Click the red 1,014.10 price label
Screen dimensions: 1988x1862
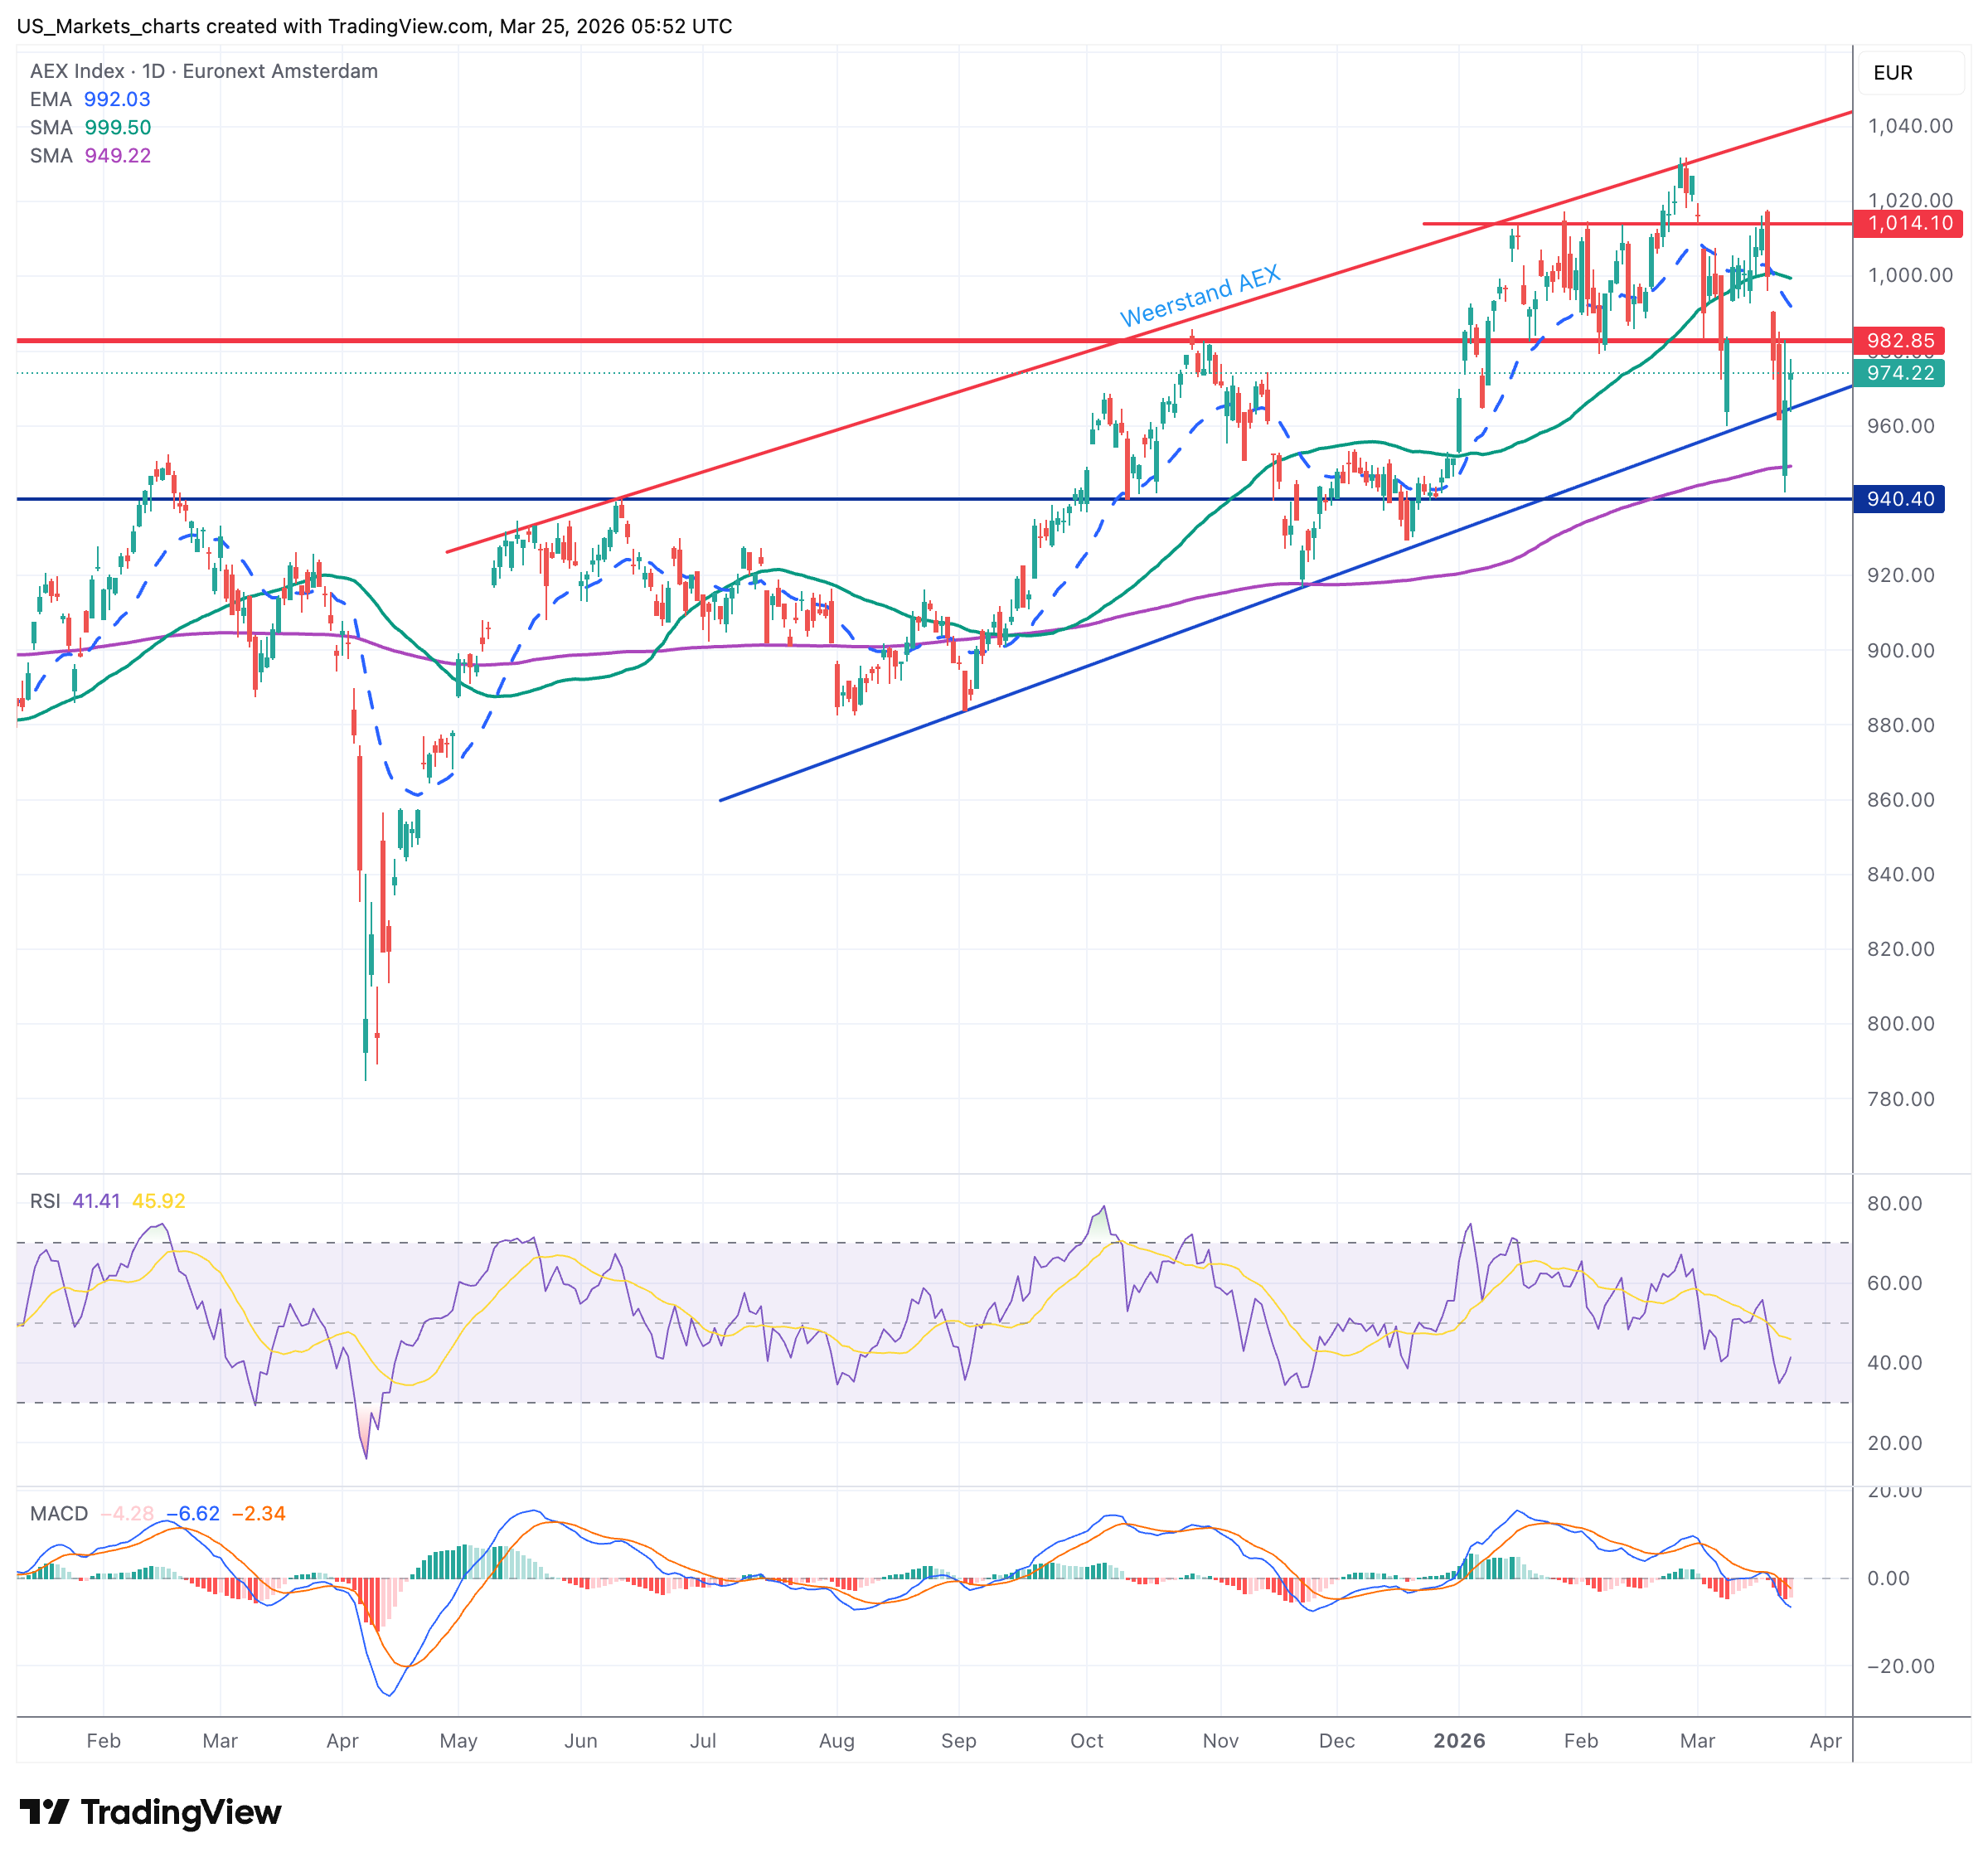1908,223
